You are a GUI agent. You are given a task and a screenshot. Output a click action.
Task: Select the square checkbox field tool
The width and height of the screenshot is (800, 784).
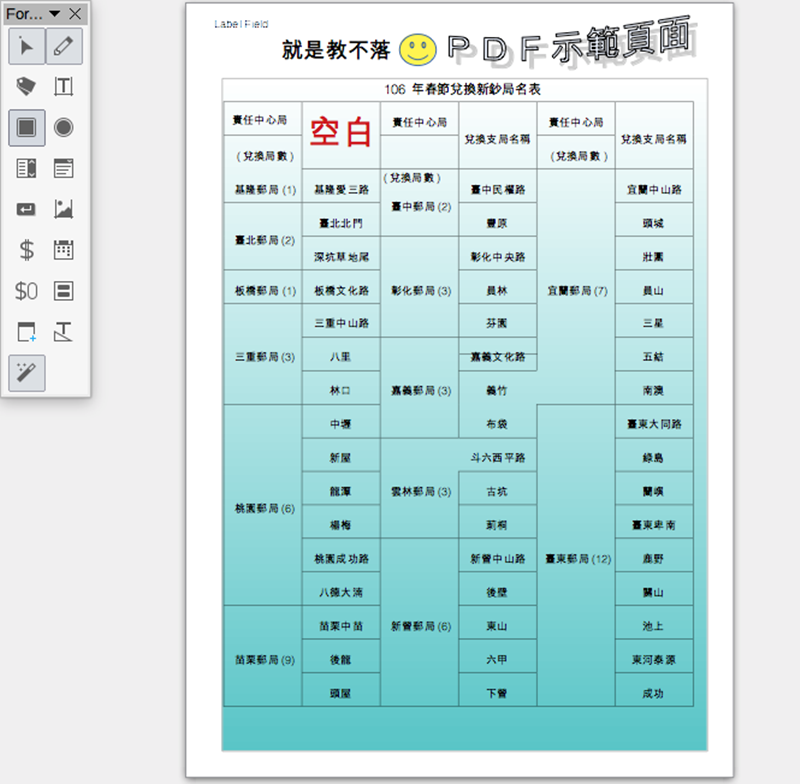[27, 128]
